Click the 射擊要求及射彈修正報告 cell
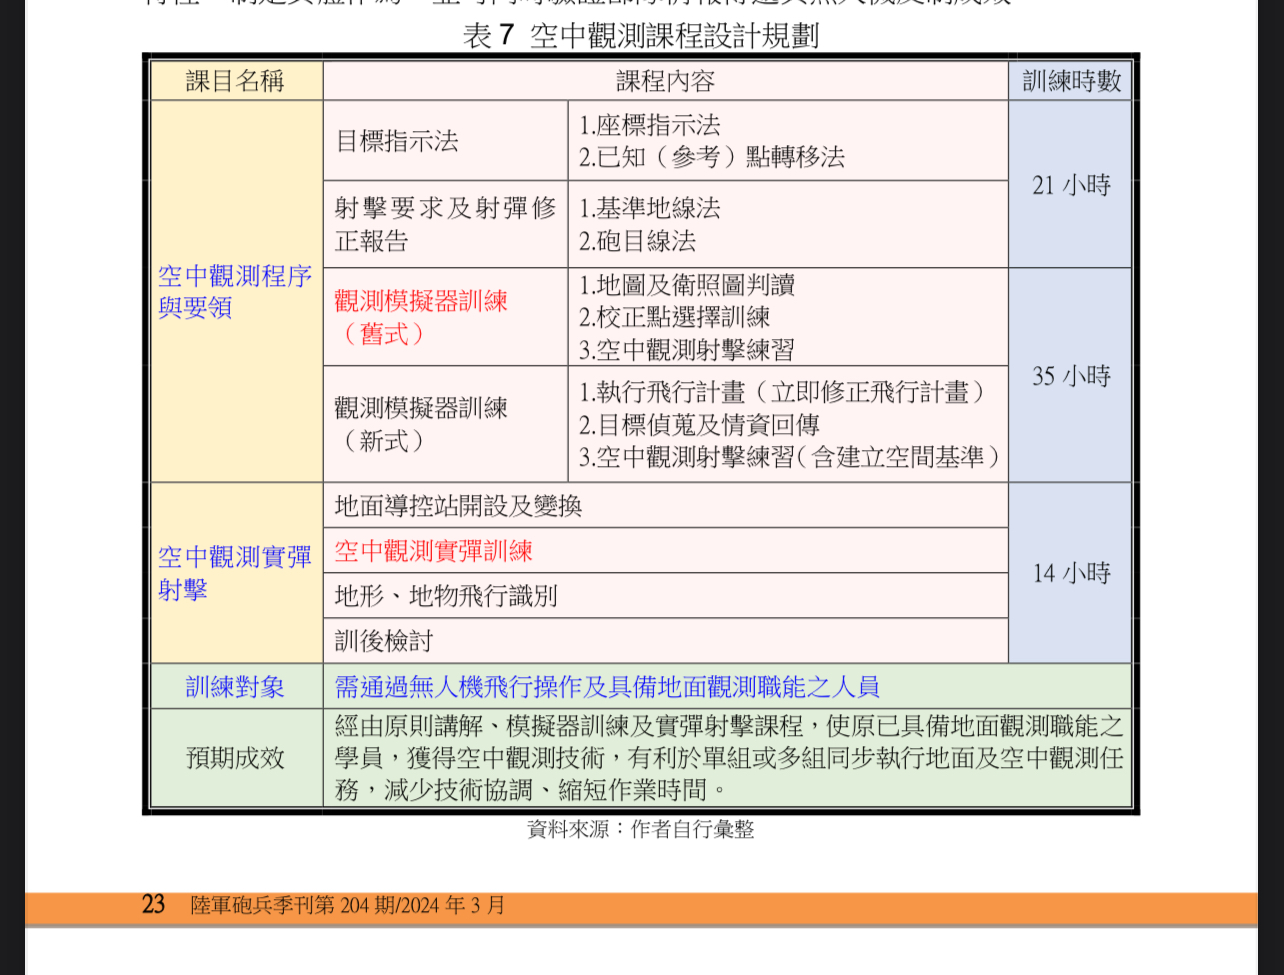 [446, 224]
